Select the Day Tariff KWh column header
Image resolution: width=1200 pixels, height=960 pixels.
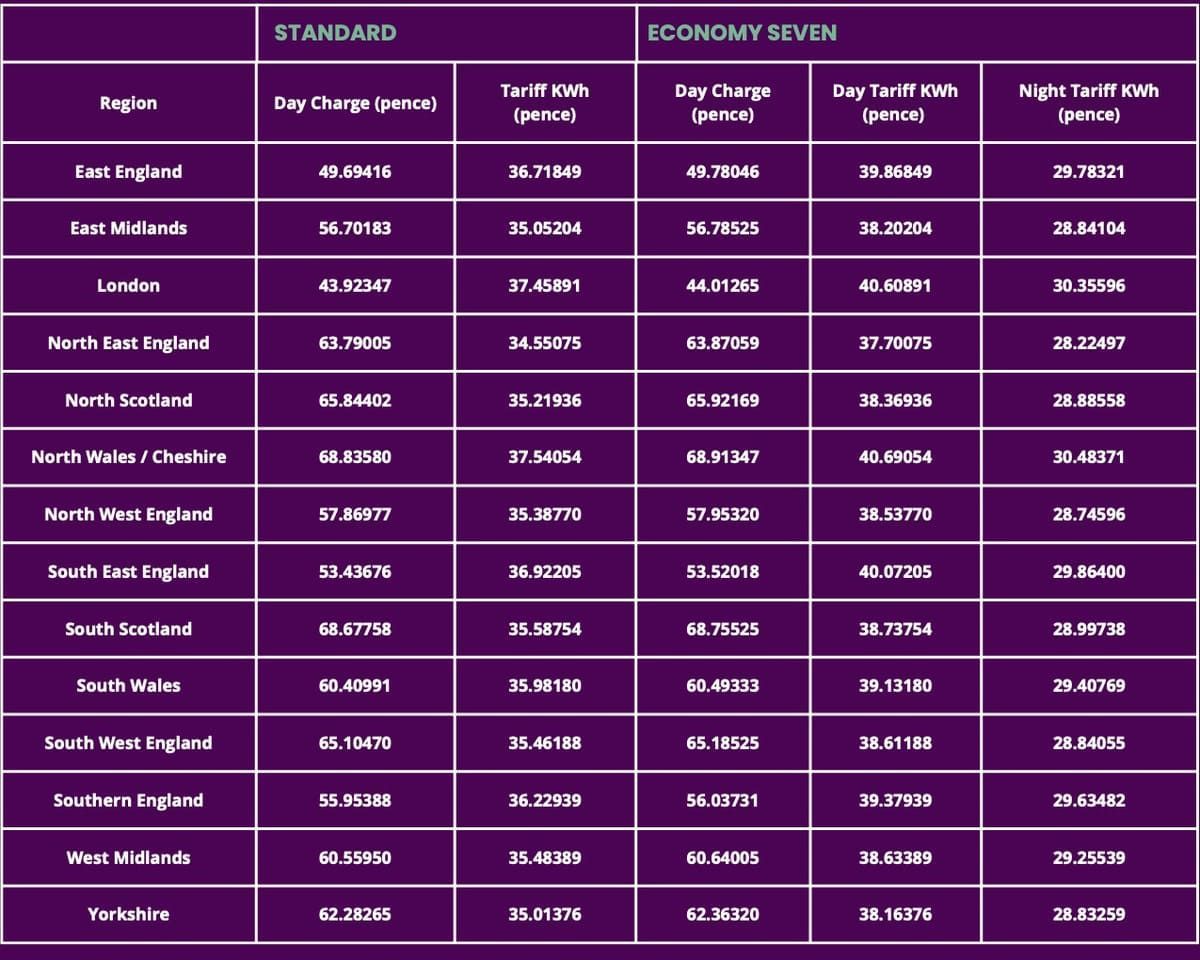[x=894, y=103]
